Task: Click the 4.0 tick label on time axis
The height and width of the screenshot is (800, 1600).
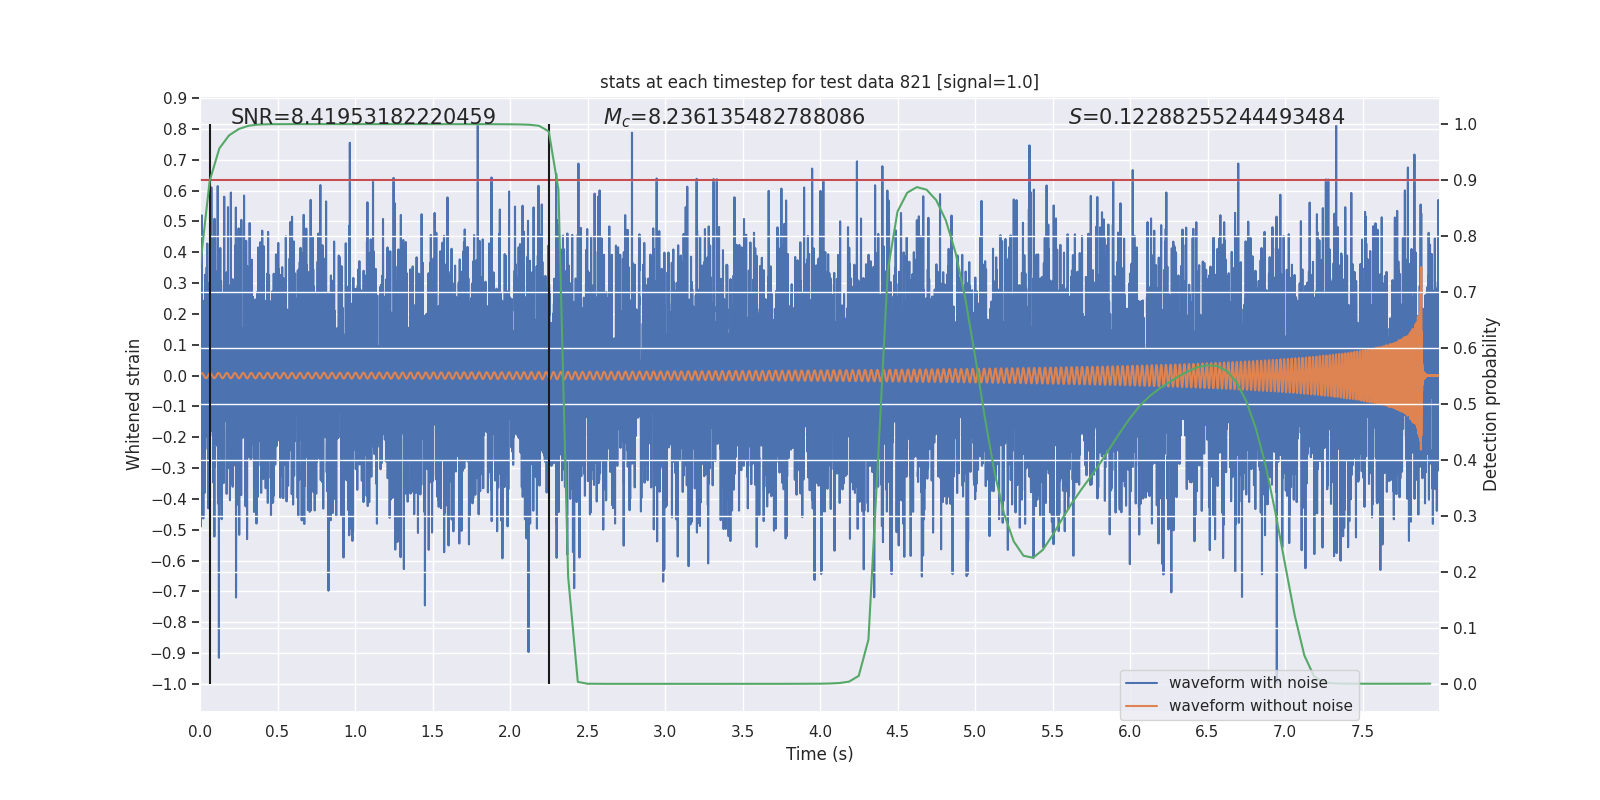Action: click(820, 732)
